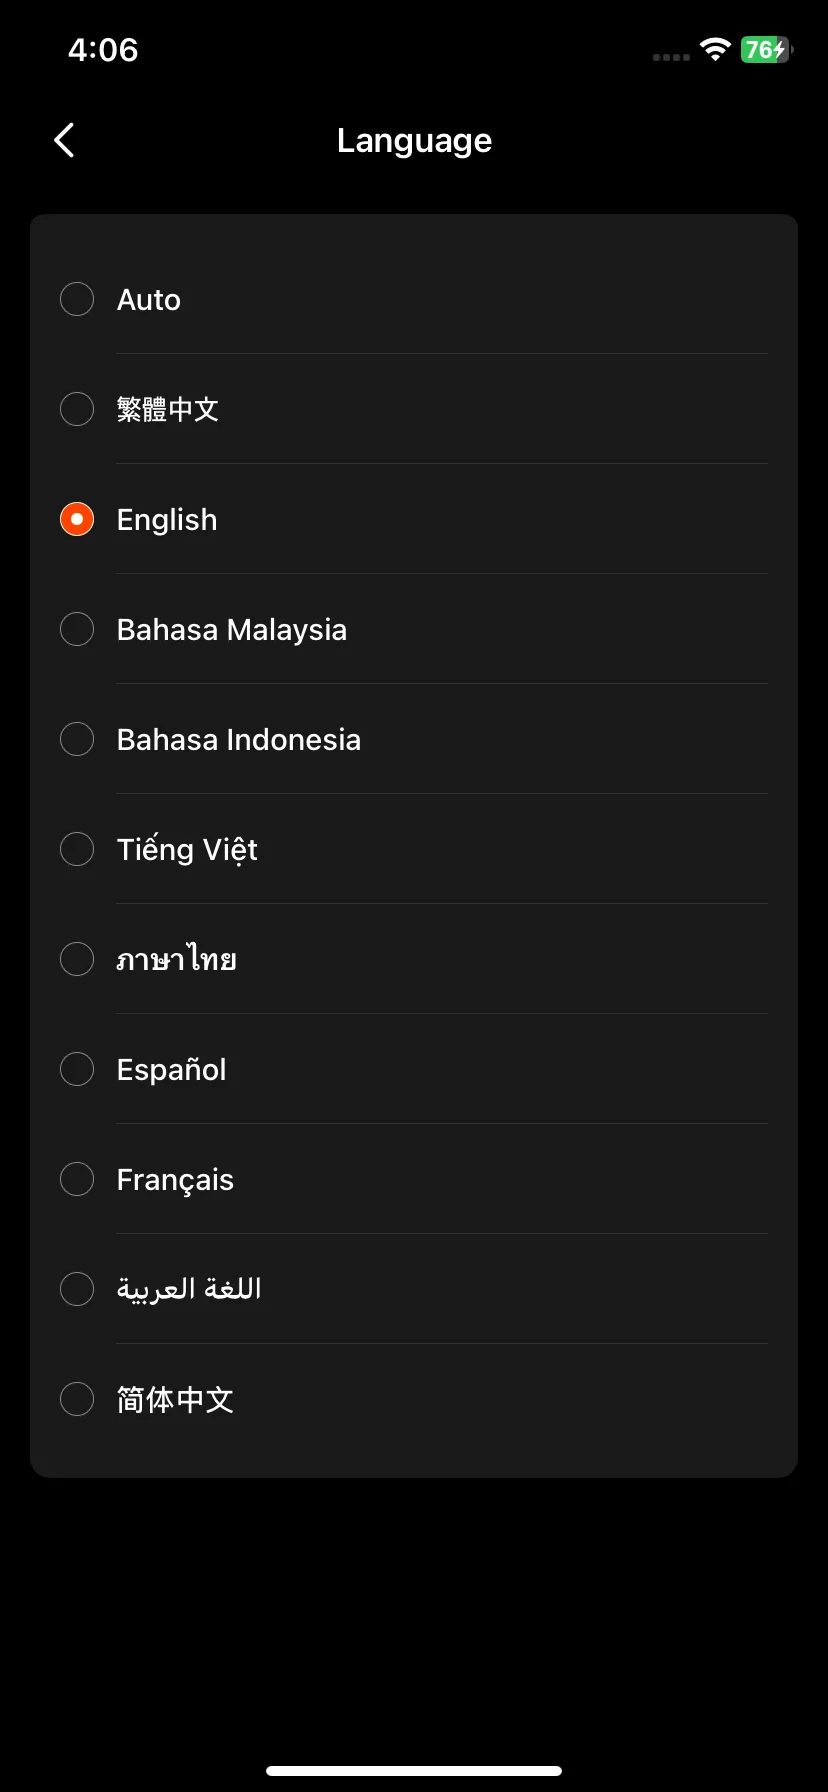Choose the Bahasa Malaysia radio button
This screenshot has height=1792, width=828.
(x=77, y=629)
